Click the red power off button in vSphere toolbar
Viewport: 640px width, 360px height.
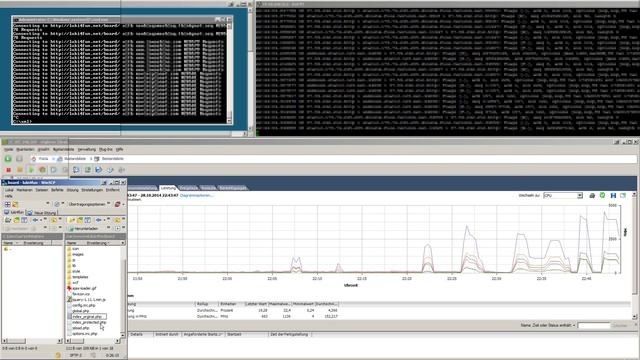[x=8, y=170]
